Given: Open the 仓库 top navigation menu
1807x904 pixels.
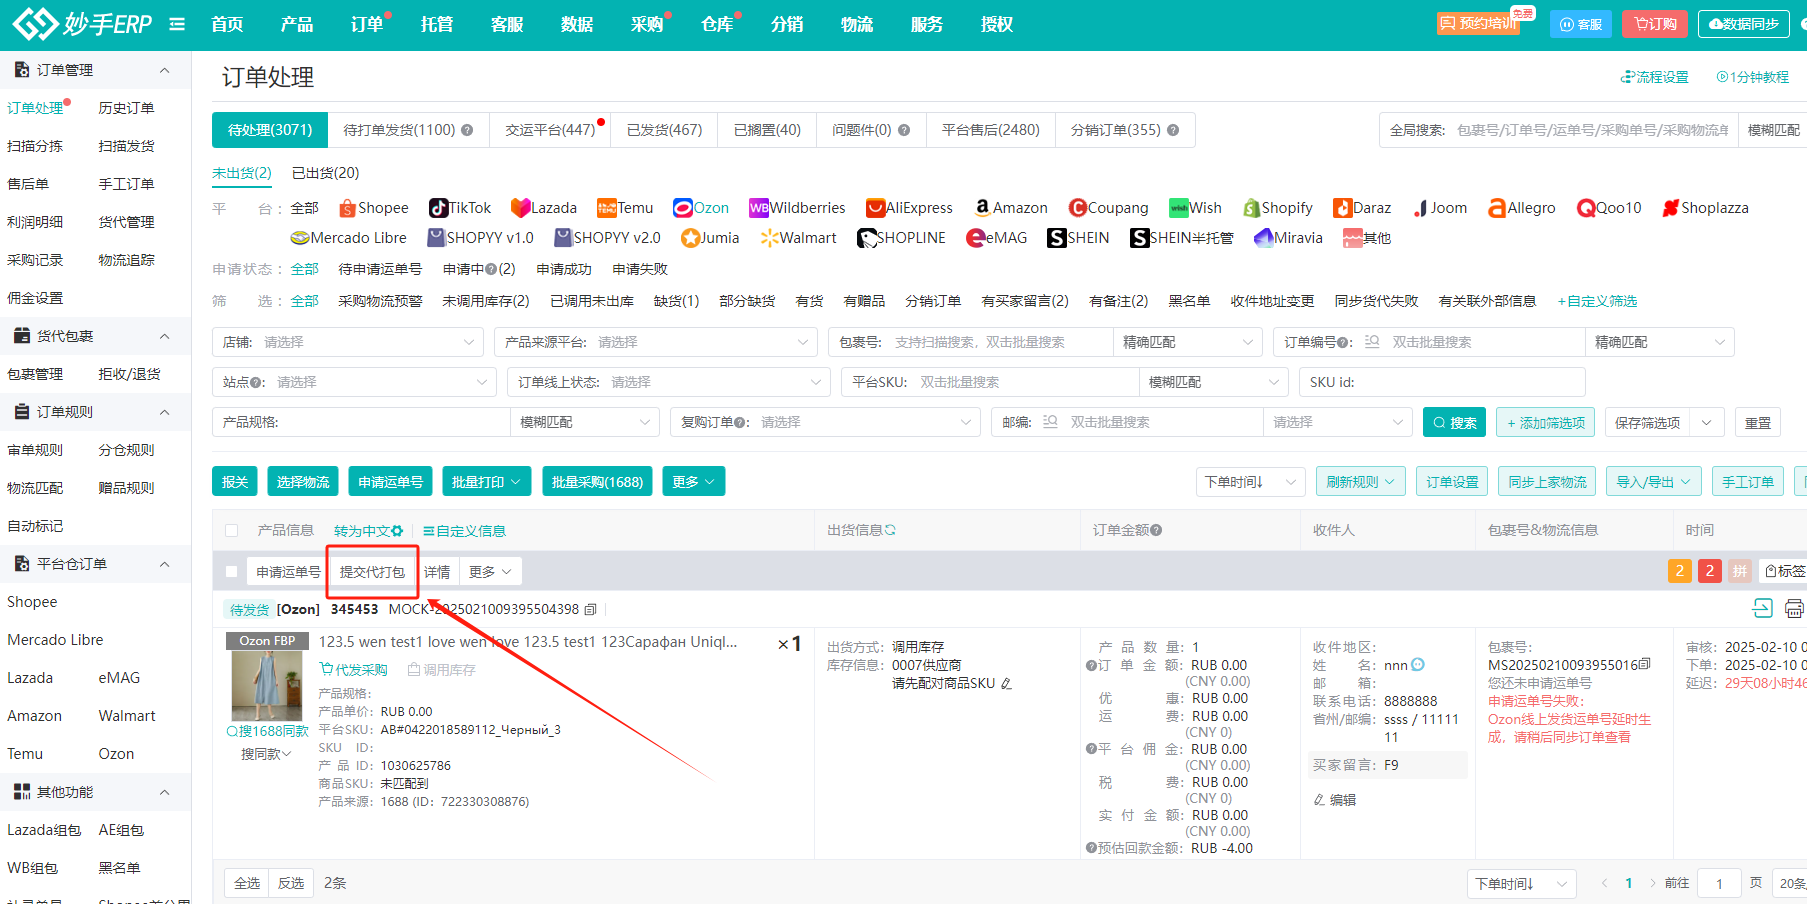Looking at the screenshot, I should point(717,24).
